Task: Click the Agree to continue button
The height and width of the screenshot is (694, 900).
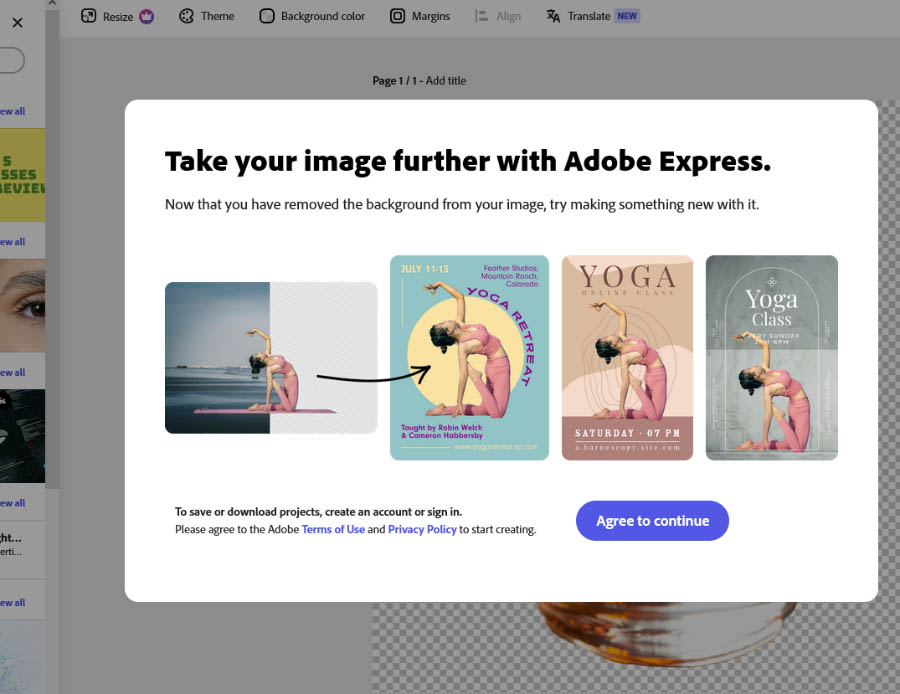Action: point(652,521)
